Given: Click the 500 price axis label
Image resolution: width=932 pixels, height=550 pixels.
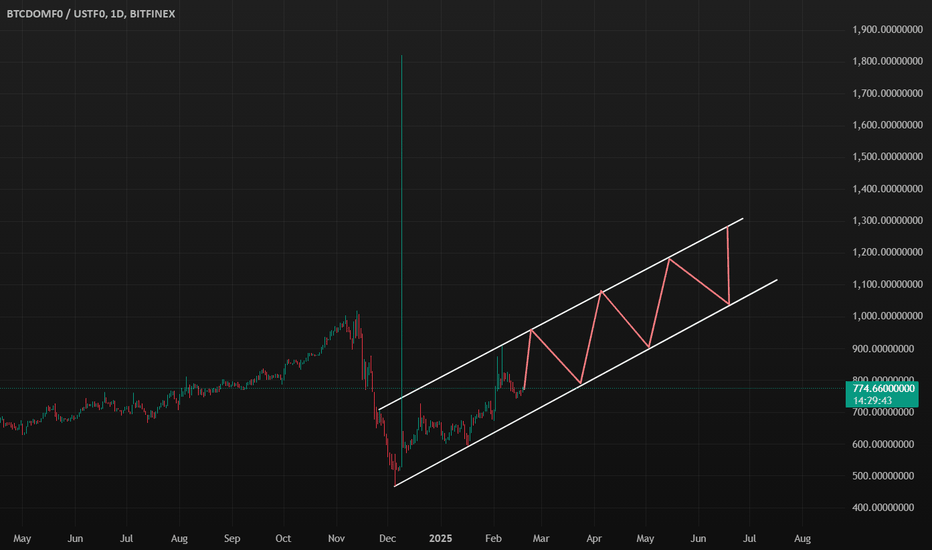Looking at the screenshot, I should (883, 476).
